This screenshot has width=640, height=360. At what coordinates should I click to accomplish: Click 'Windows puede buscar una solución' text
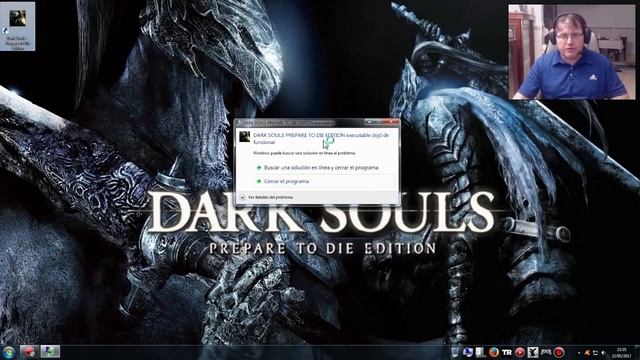click(304, 153)
